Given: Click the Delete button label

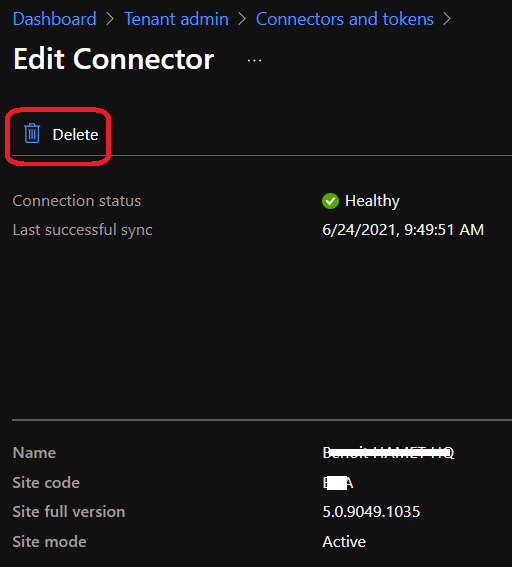Looking at the screenshot, I should pos(75,135).
